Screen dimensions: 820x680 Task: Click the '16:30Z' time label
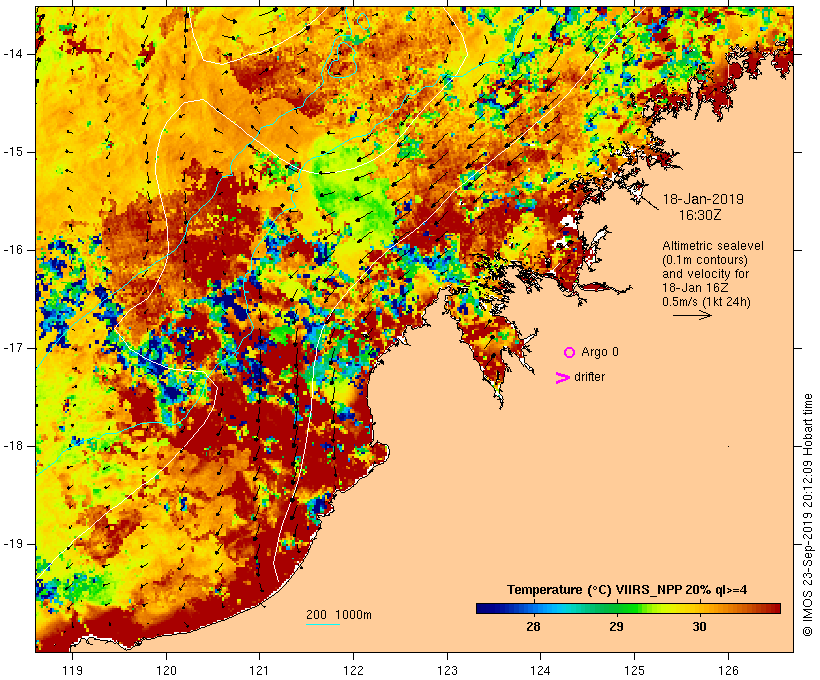pos(700,215)
